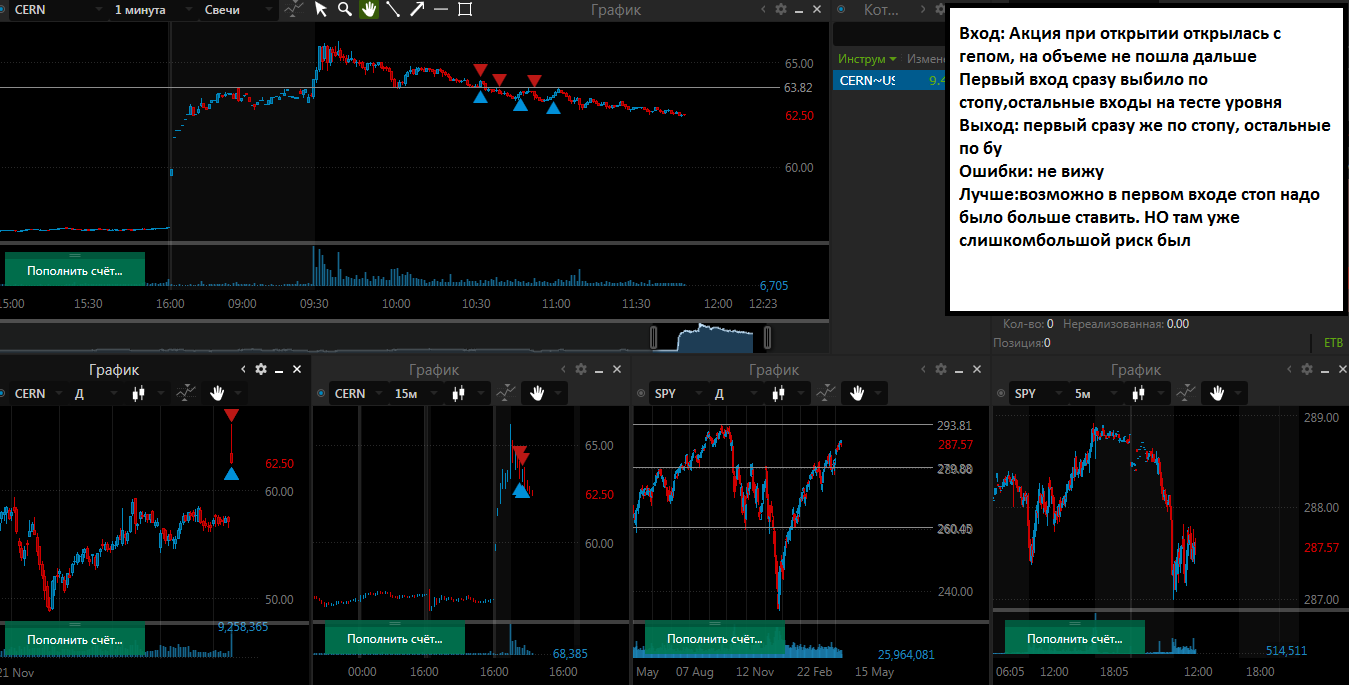The image size is (1349, 685).
Task: Open indicators menu in top chart
Action: [293, 10]
